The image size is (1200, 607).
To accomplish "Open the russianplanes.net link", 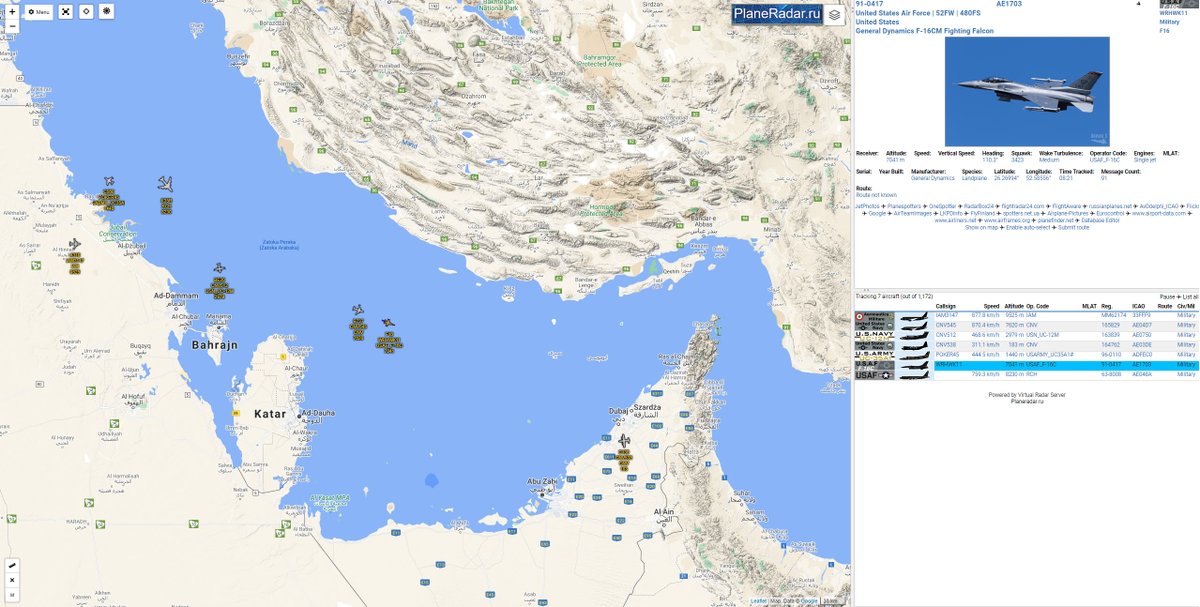I will (x=1110, y=206).
